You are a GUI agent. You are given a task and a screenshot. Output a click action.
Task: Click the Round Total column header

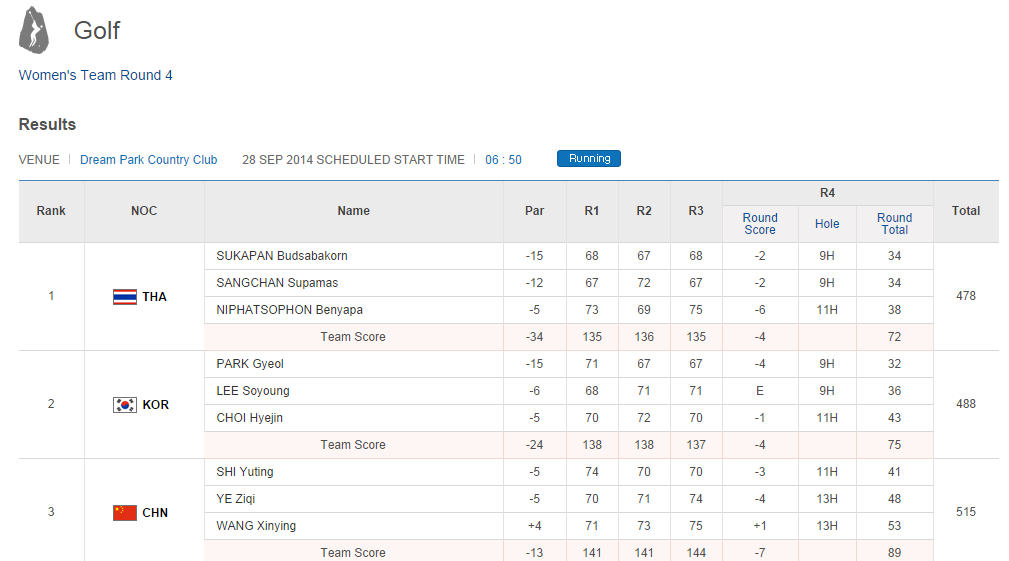[x=894, y=224]
